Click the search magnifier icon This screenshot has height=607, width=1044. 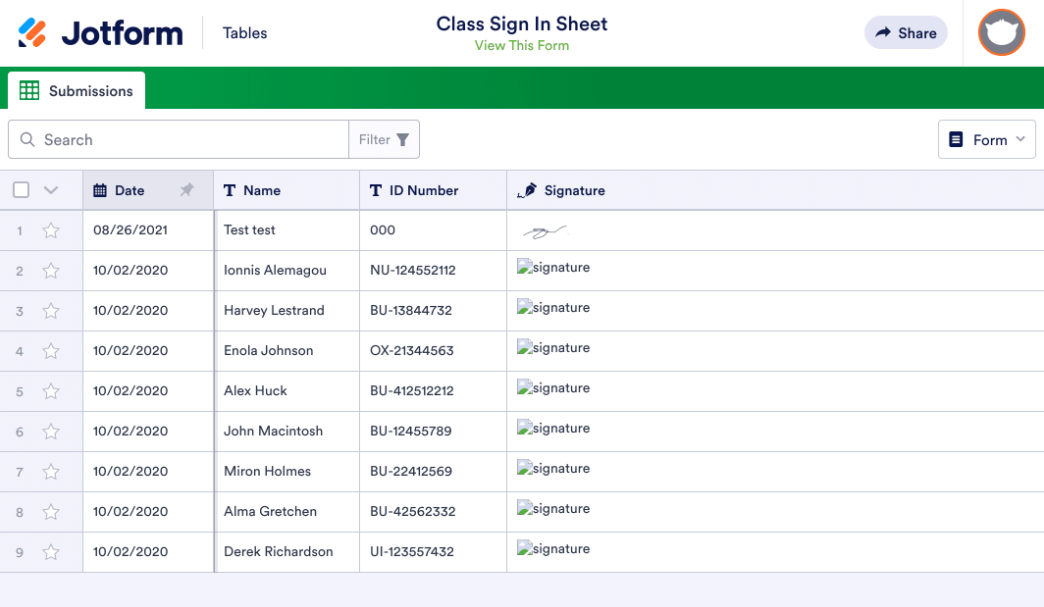point(27,139)
